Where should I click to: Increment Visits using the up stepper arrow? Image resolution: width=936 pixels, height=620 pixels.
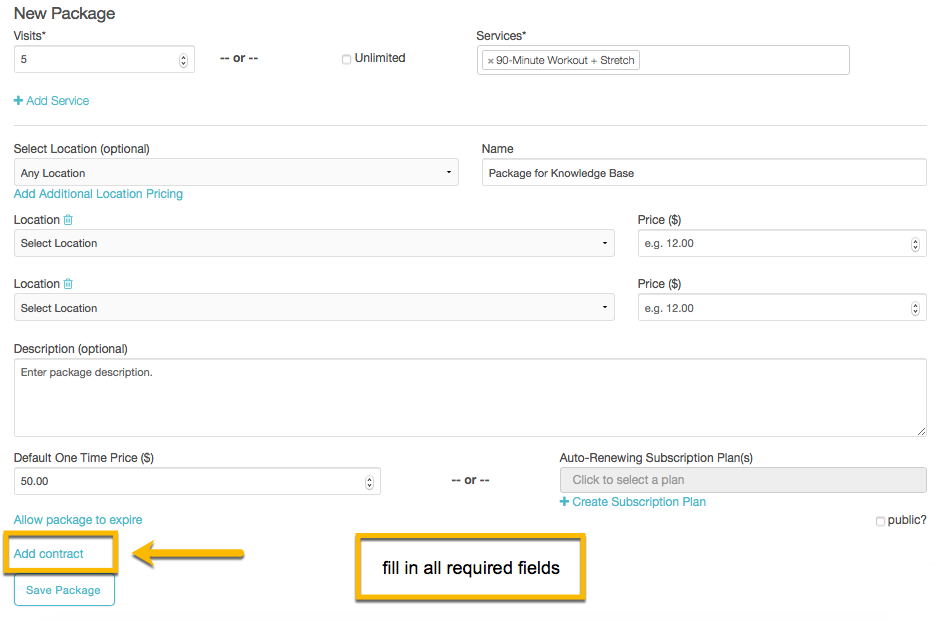coord(183,55)
